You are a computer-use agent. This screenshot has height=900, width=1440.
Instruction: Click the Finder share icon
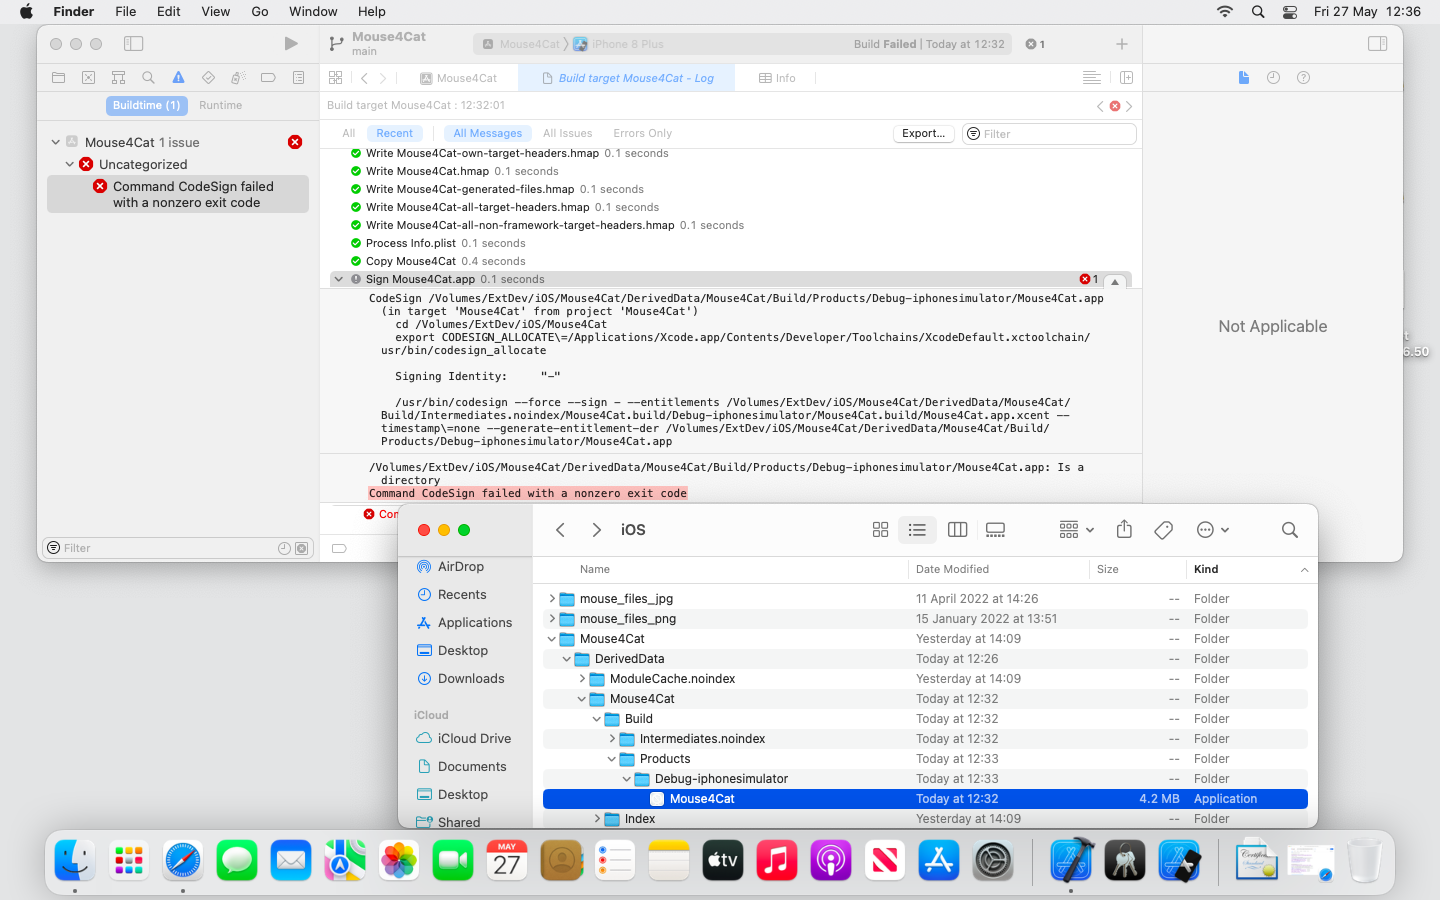[1124, 530]
